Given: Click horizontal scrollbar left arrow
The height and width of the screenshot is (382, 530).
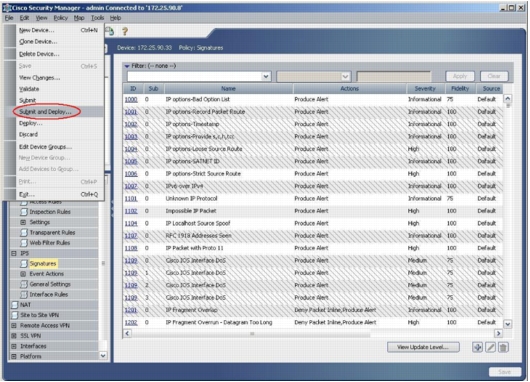Looking at the screenshot, I should pyautogui.click(x=127, y=333).
